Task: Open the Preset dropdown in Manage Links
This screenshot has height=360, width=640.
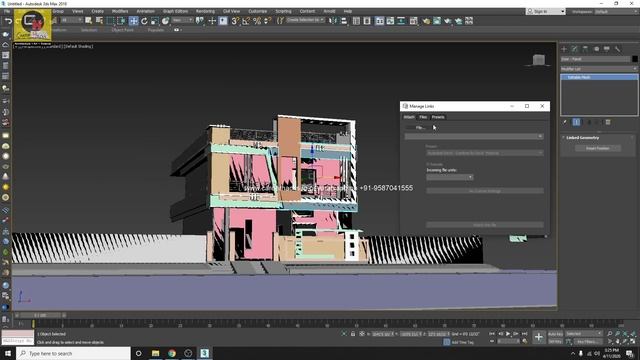Action: click(485, 153)
